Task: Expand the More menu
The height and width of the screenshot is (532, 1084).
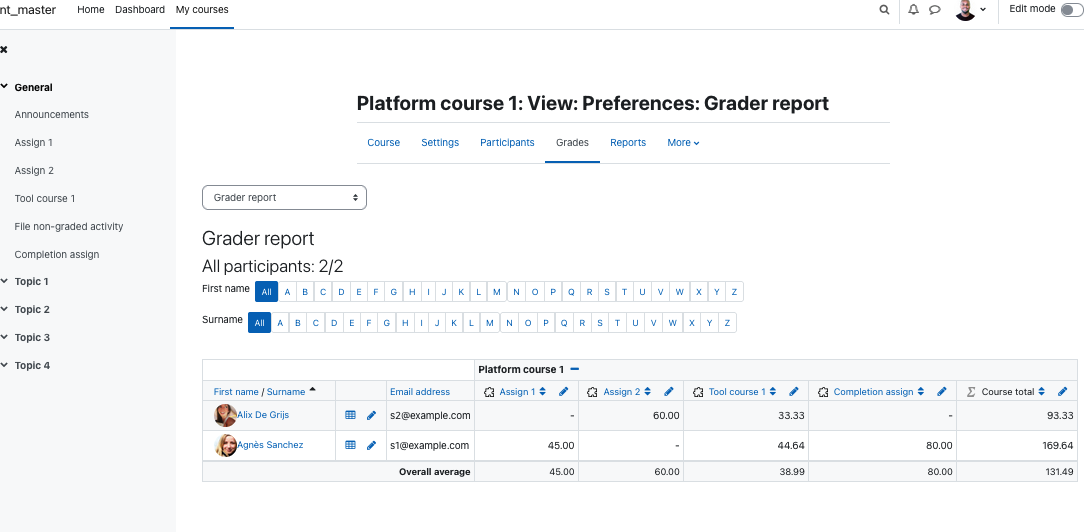Action: [683, 143]
